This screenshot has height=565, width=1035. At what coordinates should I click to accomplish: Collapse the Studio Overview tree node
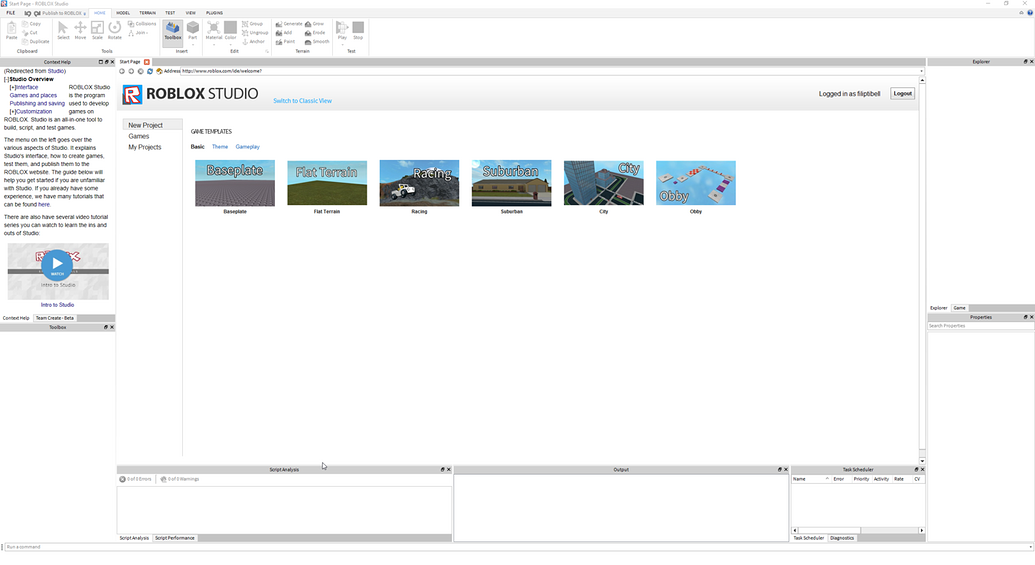coord(6,79)
